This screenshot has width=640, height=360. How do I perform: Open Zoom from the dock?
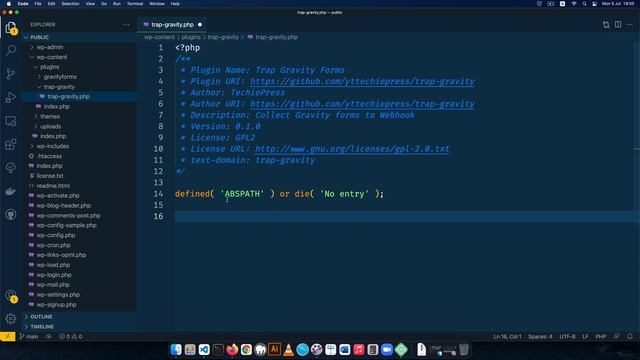387,350
